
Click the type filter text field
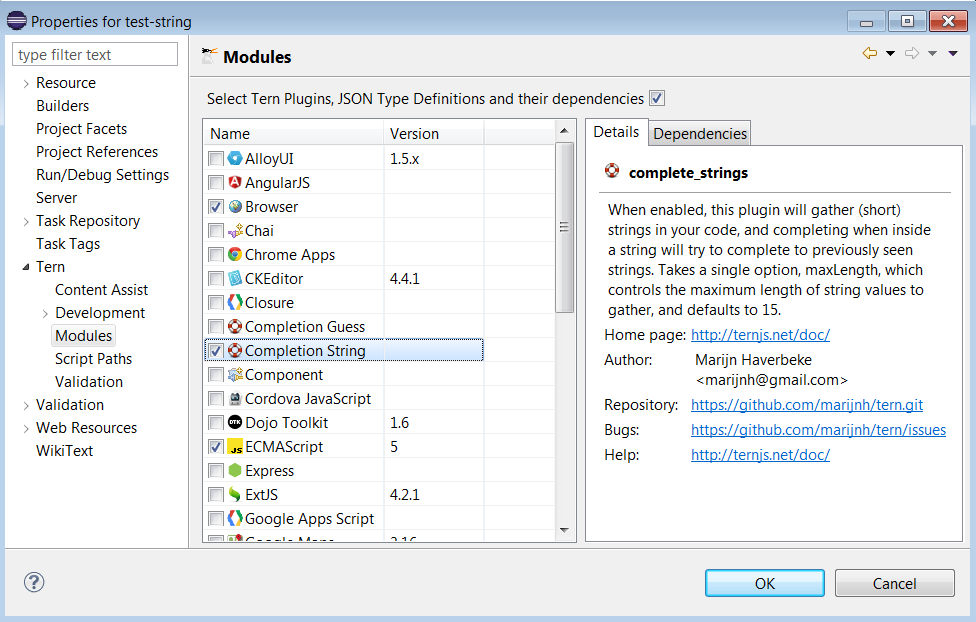click(96, 55)
